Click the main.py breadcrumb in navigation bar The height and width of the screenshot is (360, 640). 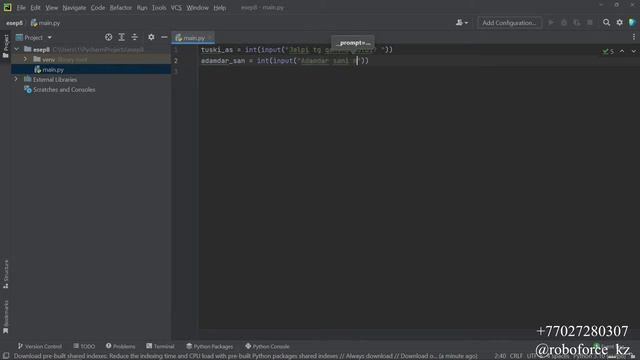(45, 23)
